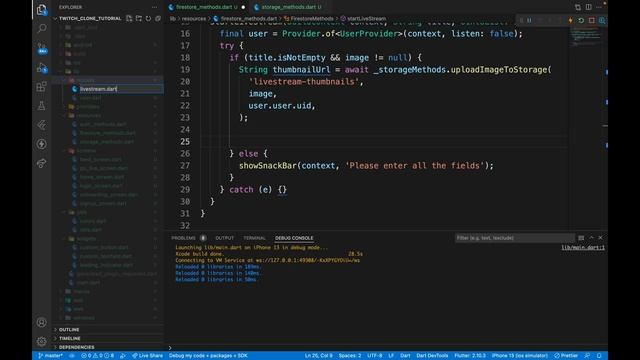Viewport: 640px width, 360px height.
Task: Split the editor right
Action: click(x=589, y=7)
